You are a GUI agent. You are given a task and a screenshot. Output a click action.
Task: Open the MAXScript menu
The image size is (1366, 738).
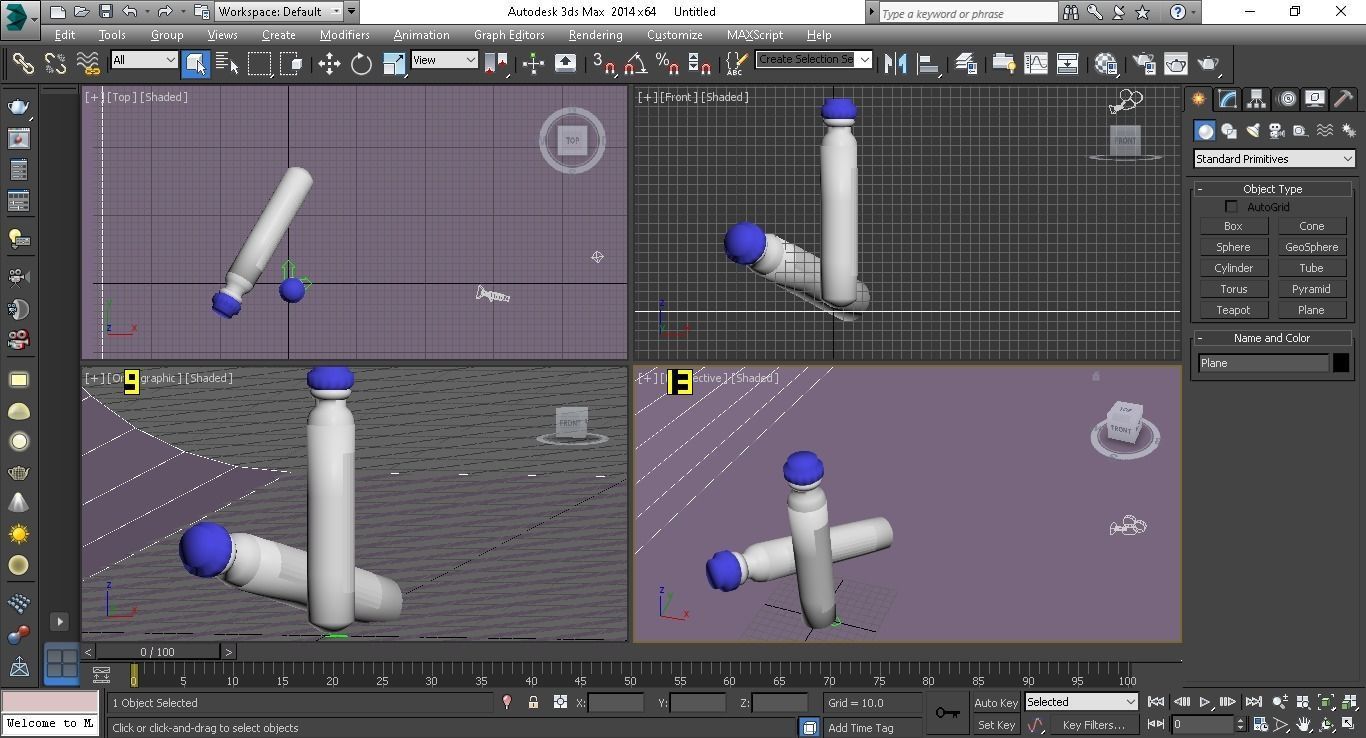[755, 35]
